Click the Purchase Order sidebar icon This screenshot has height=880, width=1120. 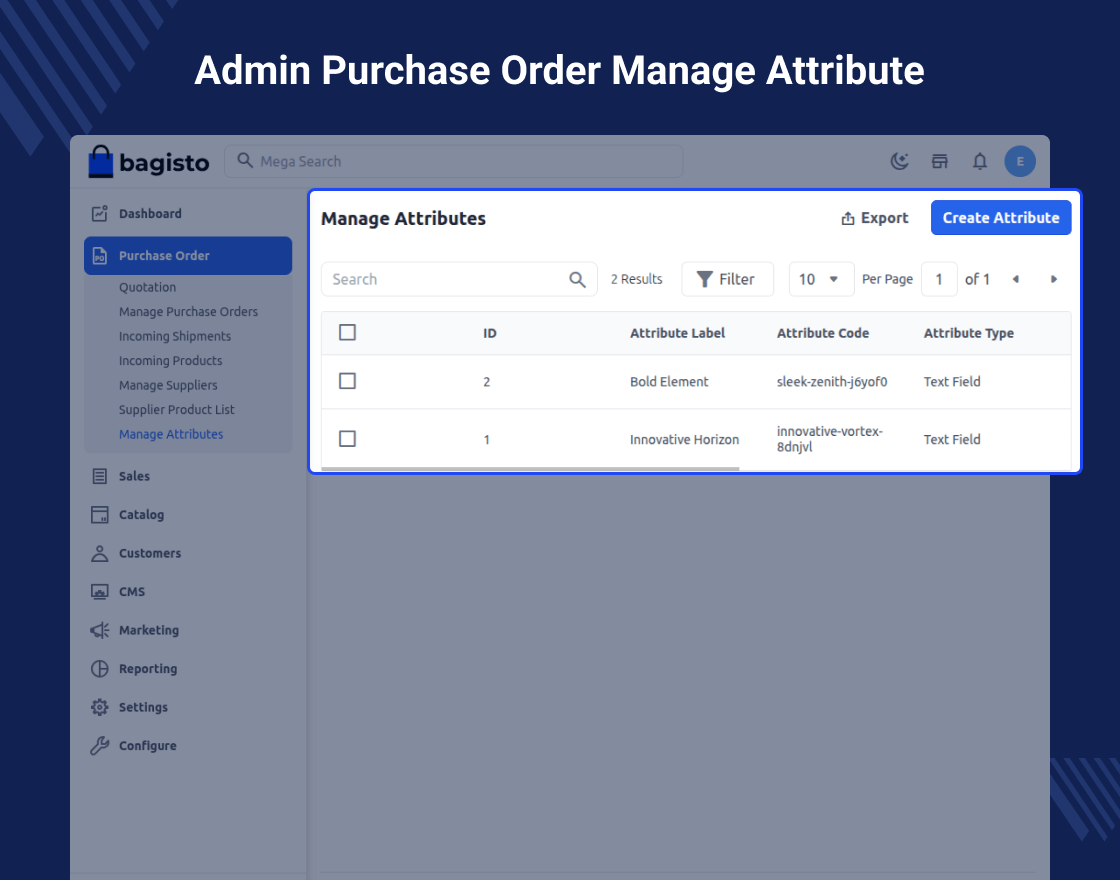(100, 256)
